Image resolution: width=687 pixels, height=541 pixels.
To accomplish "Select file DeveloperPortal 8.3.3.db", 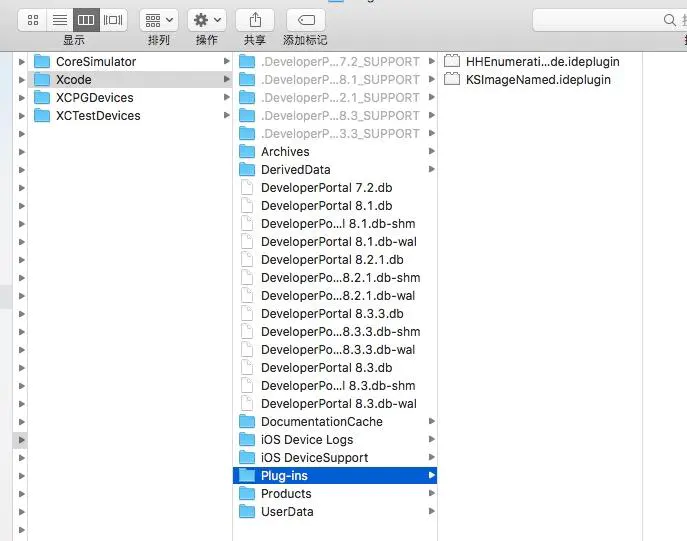I will [335, 314].
